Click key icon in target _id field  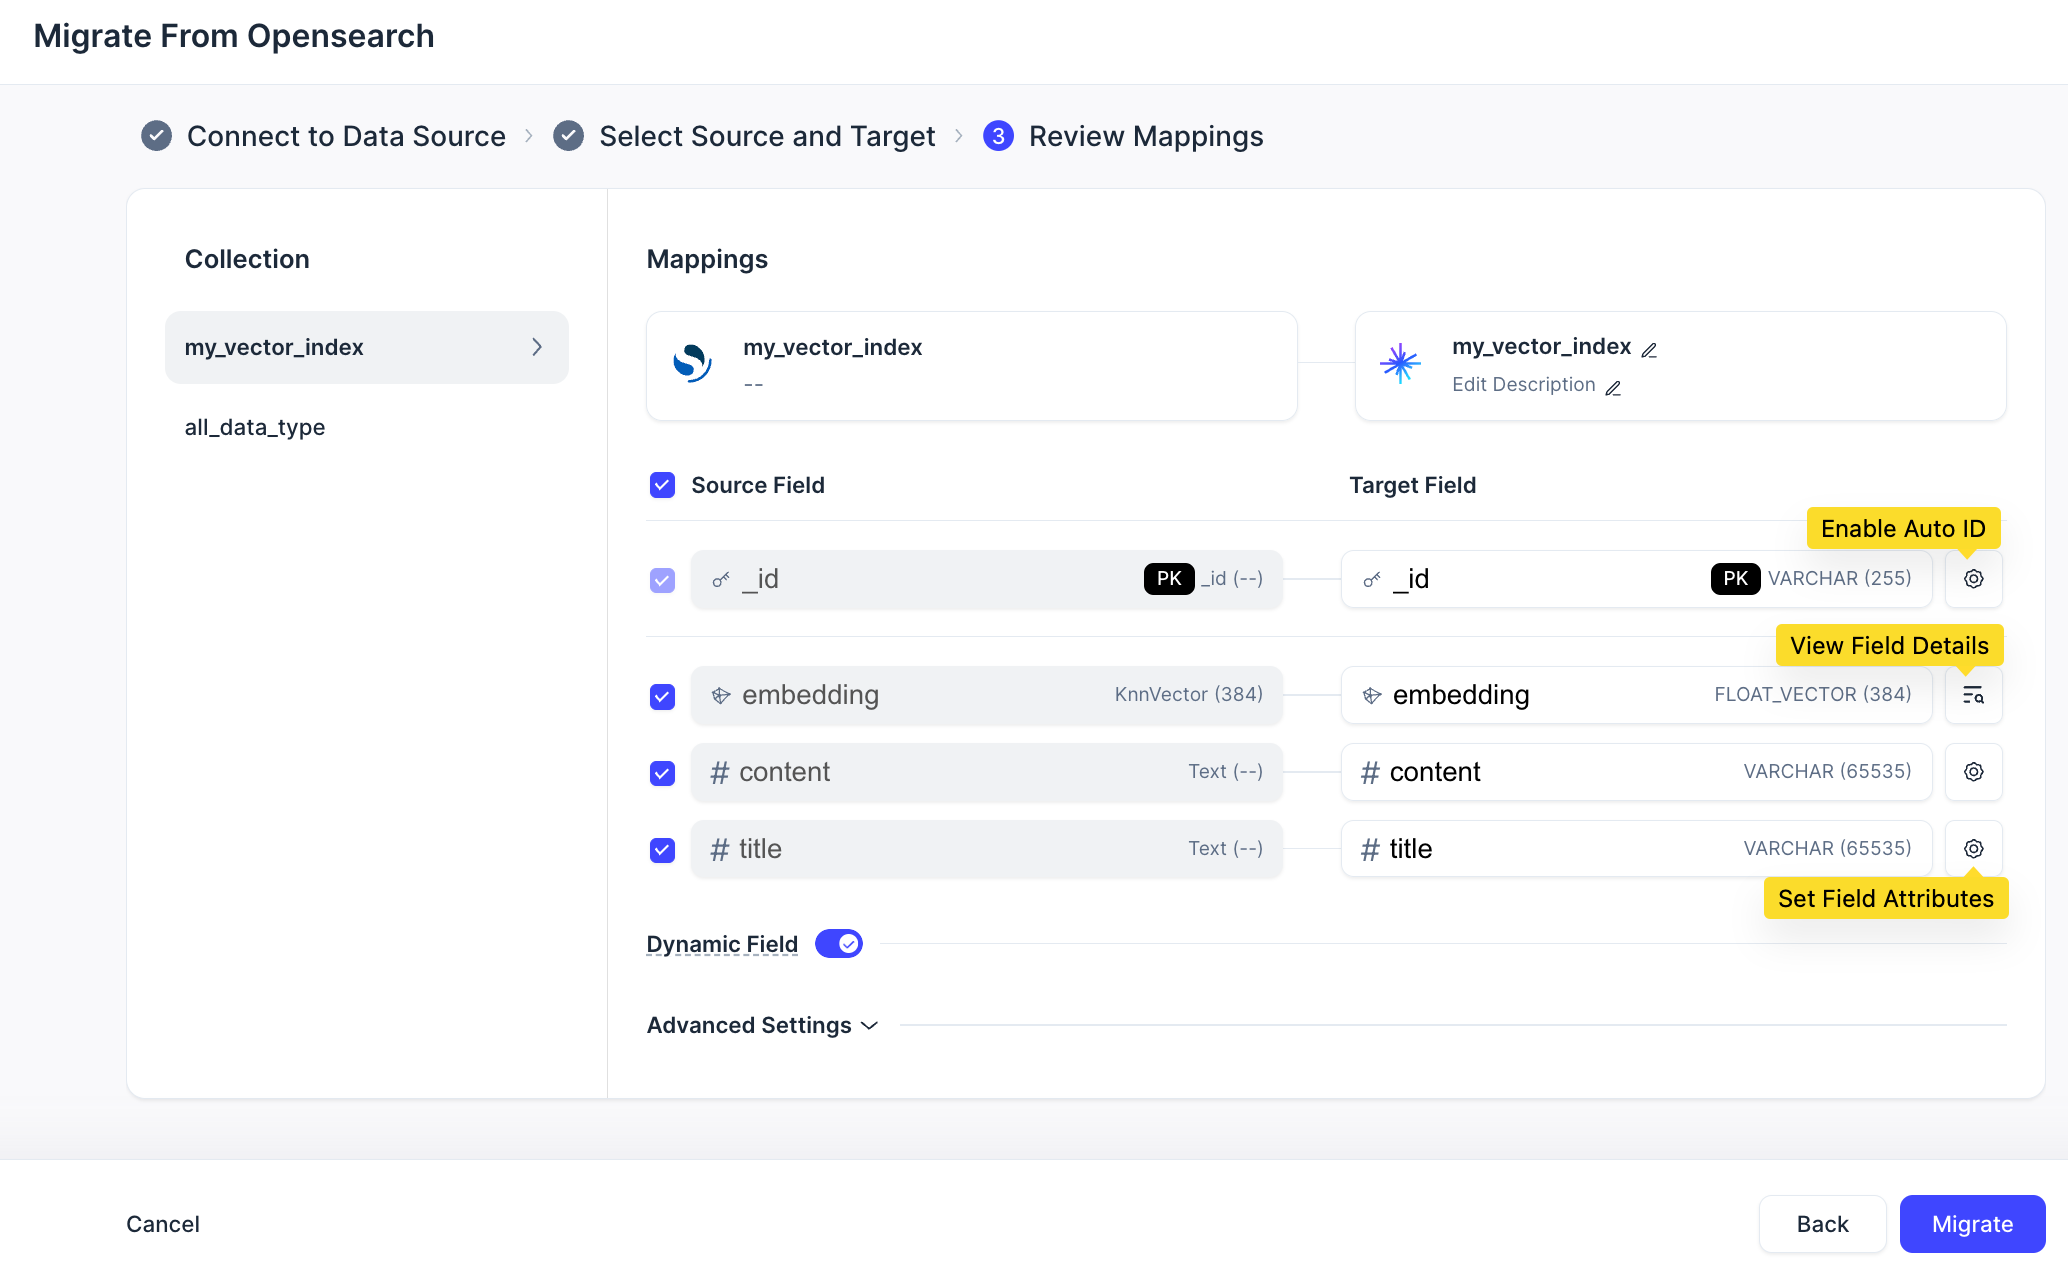pos(1372,579)
